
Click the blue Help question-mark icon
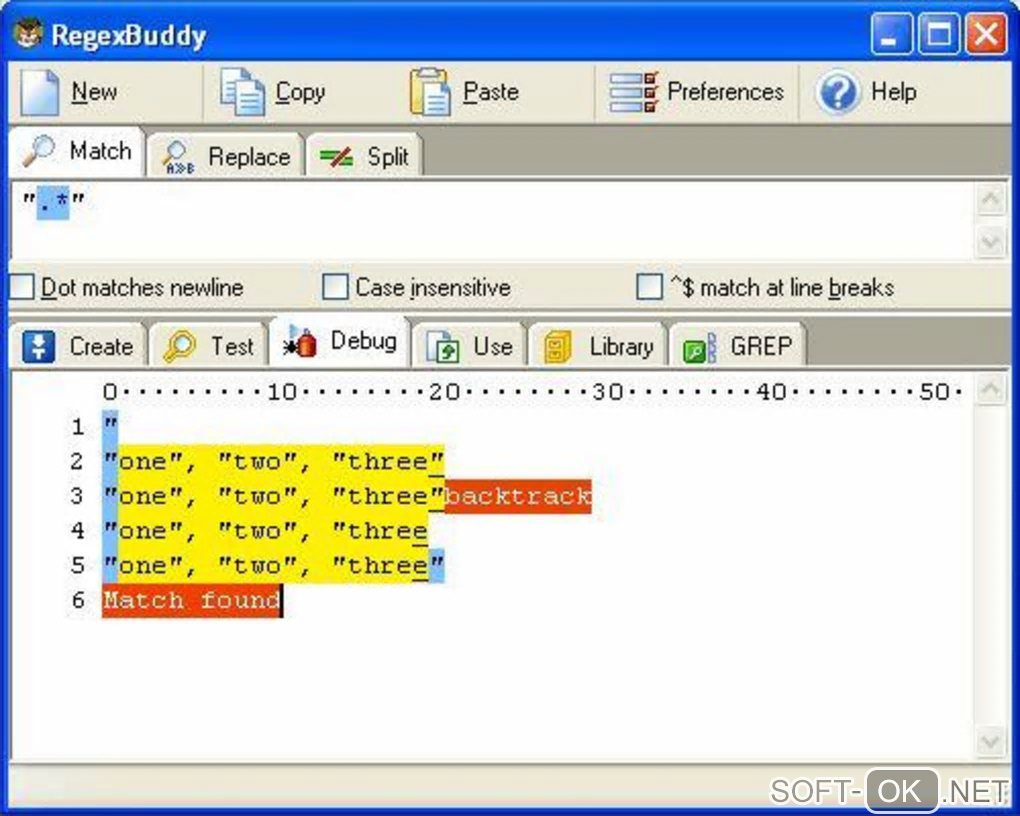[x=839, y=92]
